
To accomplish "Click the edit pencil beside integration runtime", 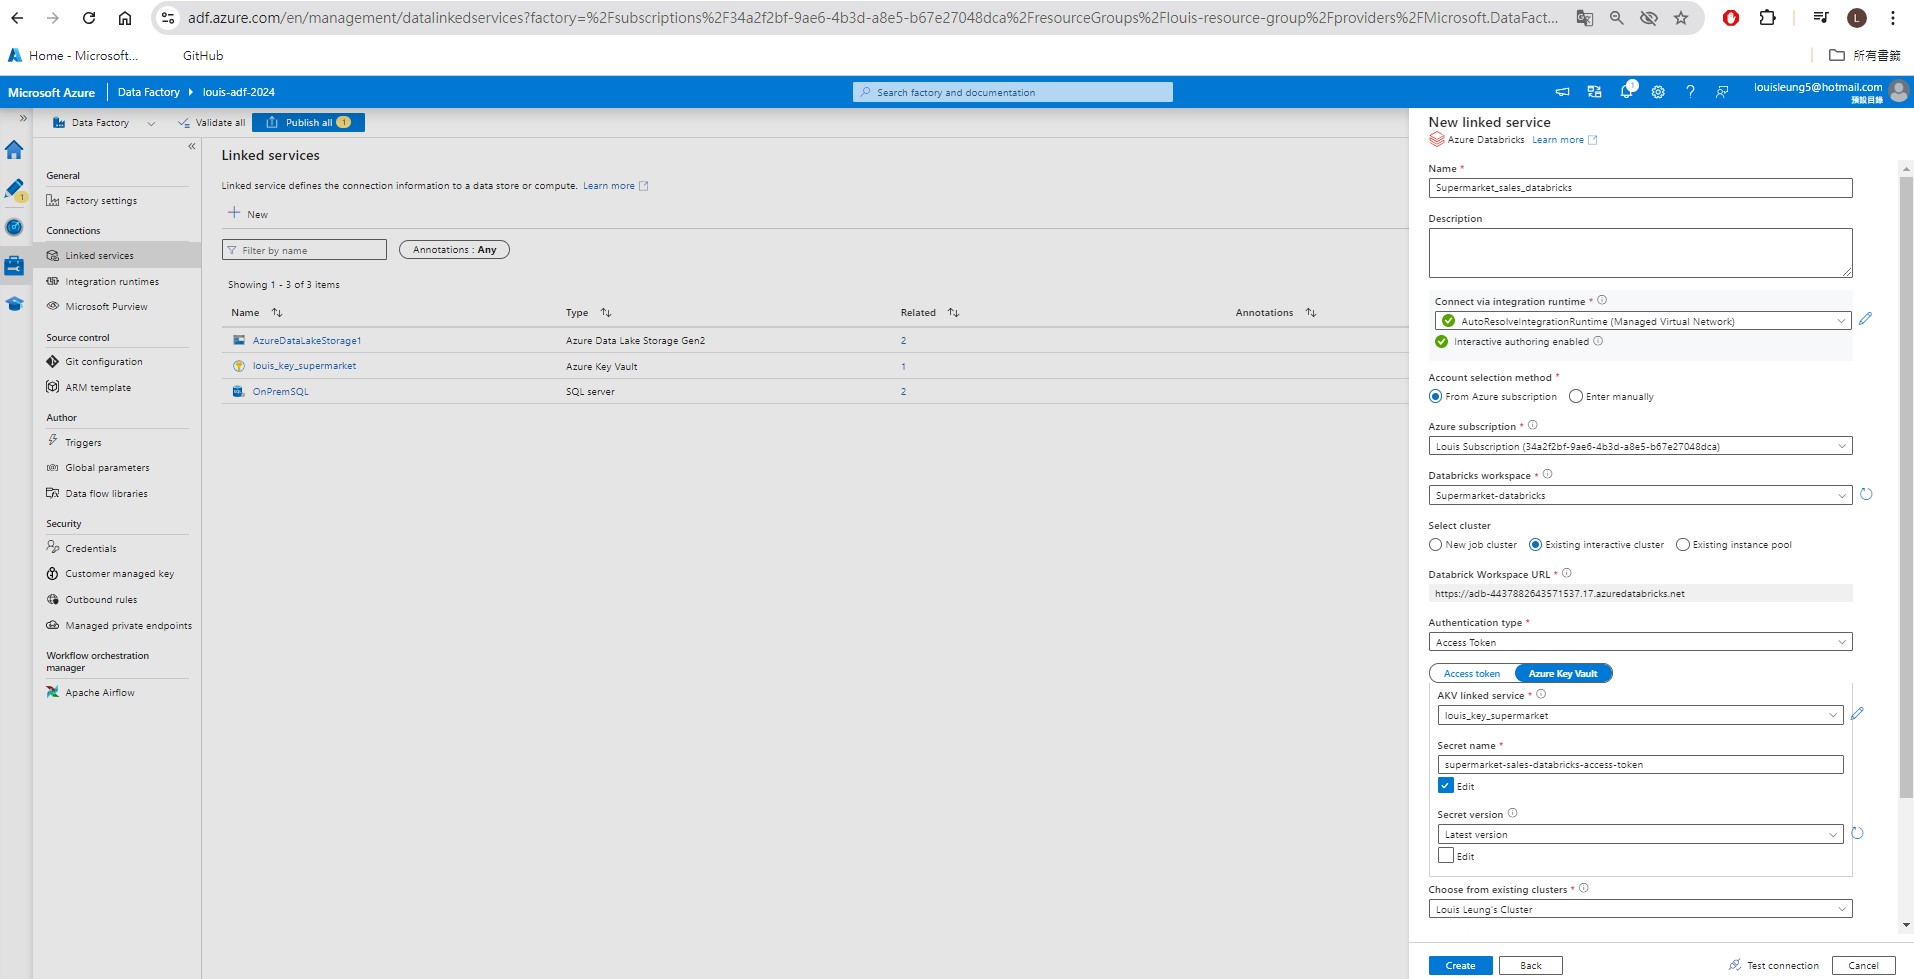I will point(1866,320).
